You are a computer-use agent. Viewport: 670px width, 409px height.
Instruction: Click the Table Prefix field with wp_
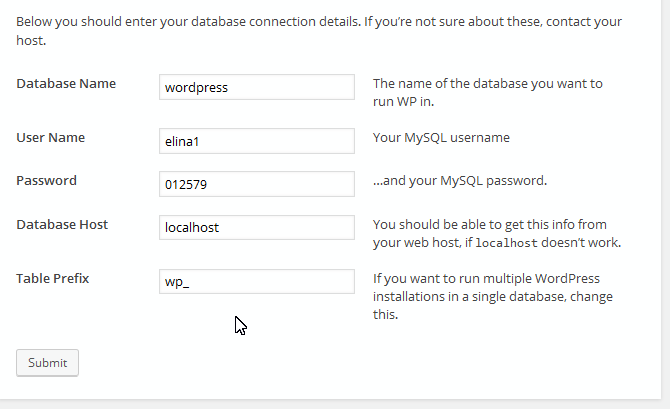point(256,281)
